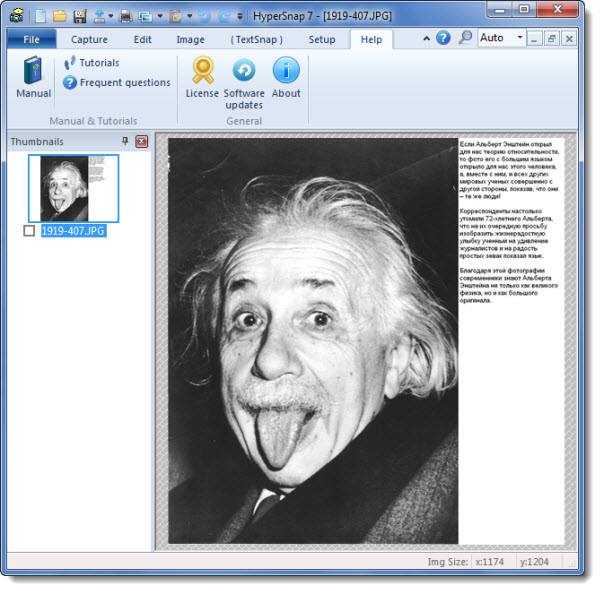Open the About info
The width and height of the screenshot is (600, 591).
[x=286, y=77]
